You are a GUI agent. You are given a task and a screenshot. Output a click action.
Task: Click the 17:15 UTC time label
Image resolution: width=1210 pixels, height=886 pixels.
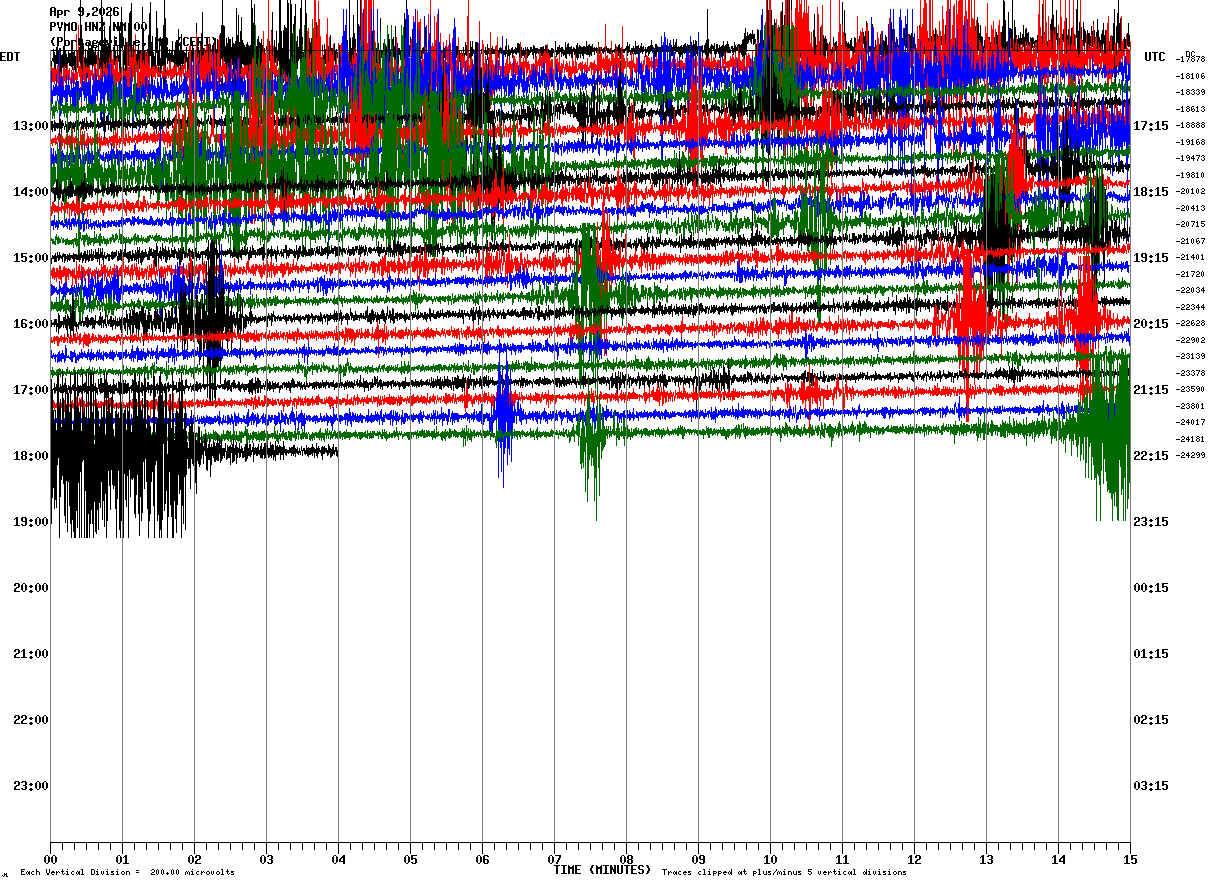tap(1151, 126)
